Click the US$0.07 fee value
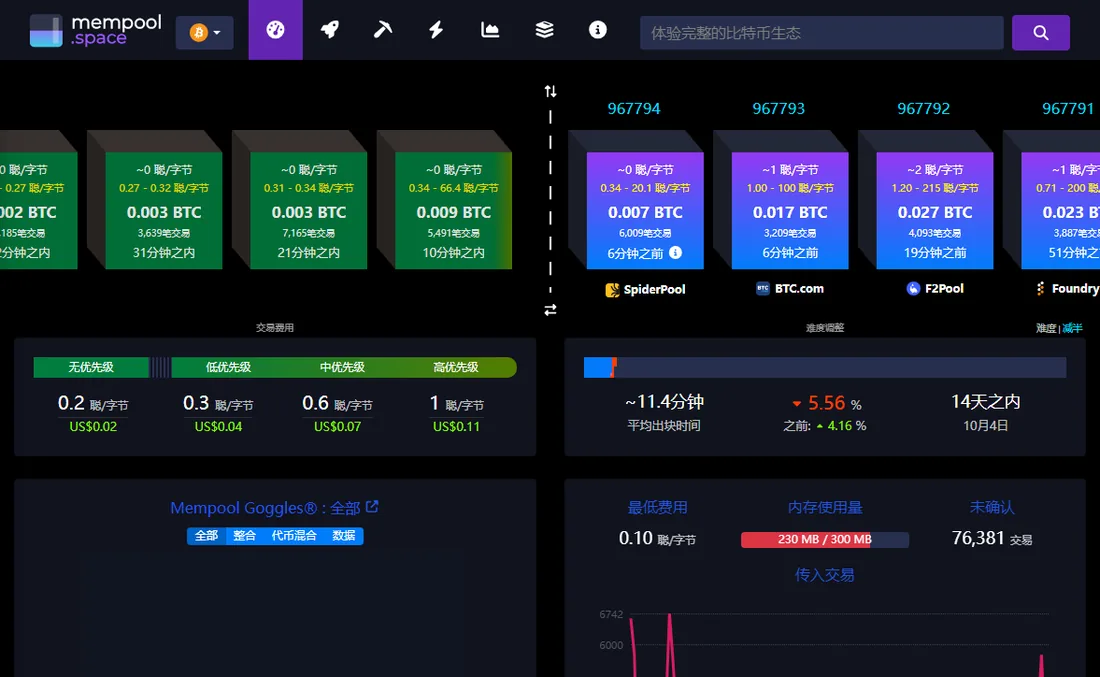 tap(337, 427)
